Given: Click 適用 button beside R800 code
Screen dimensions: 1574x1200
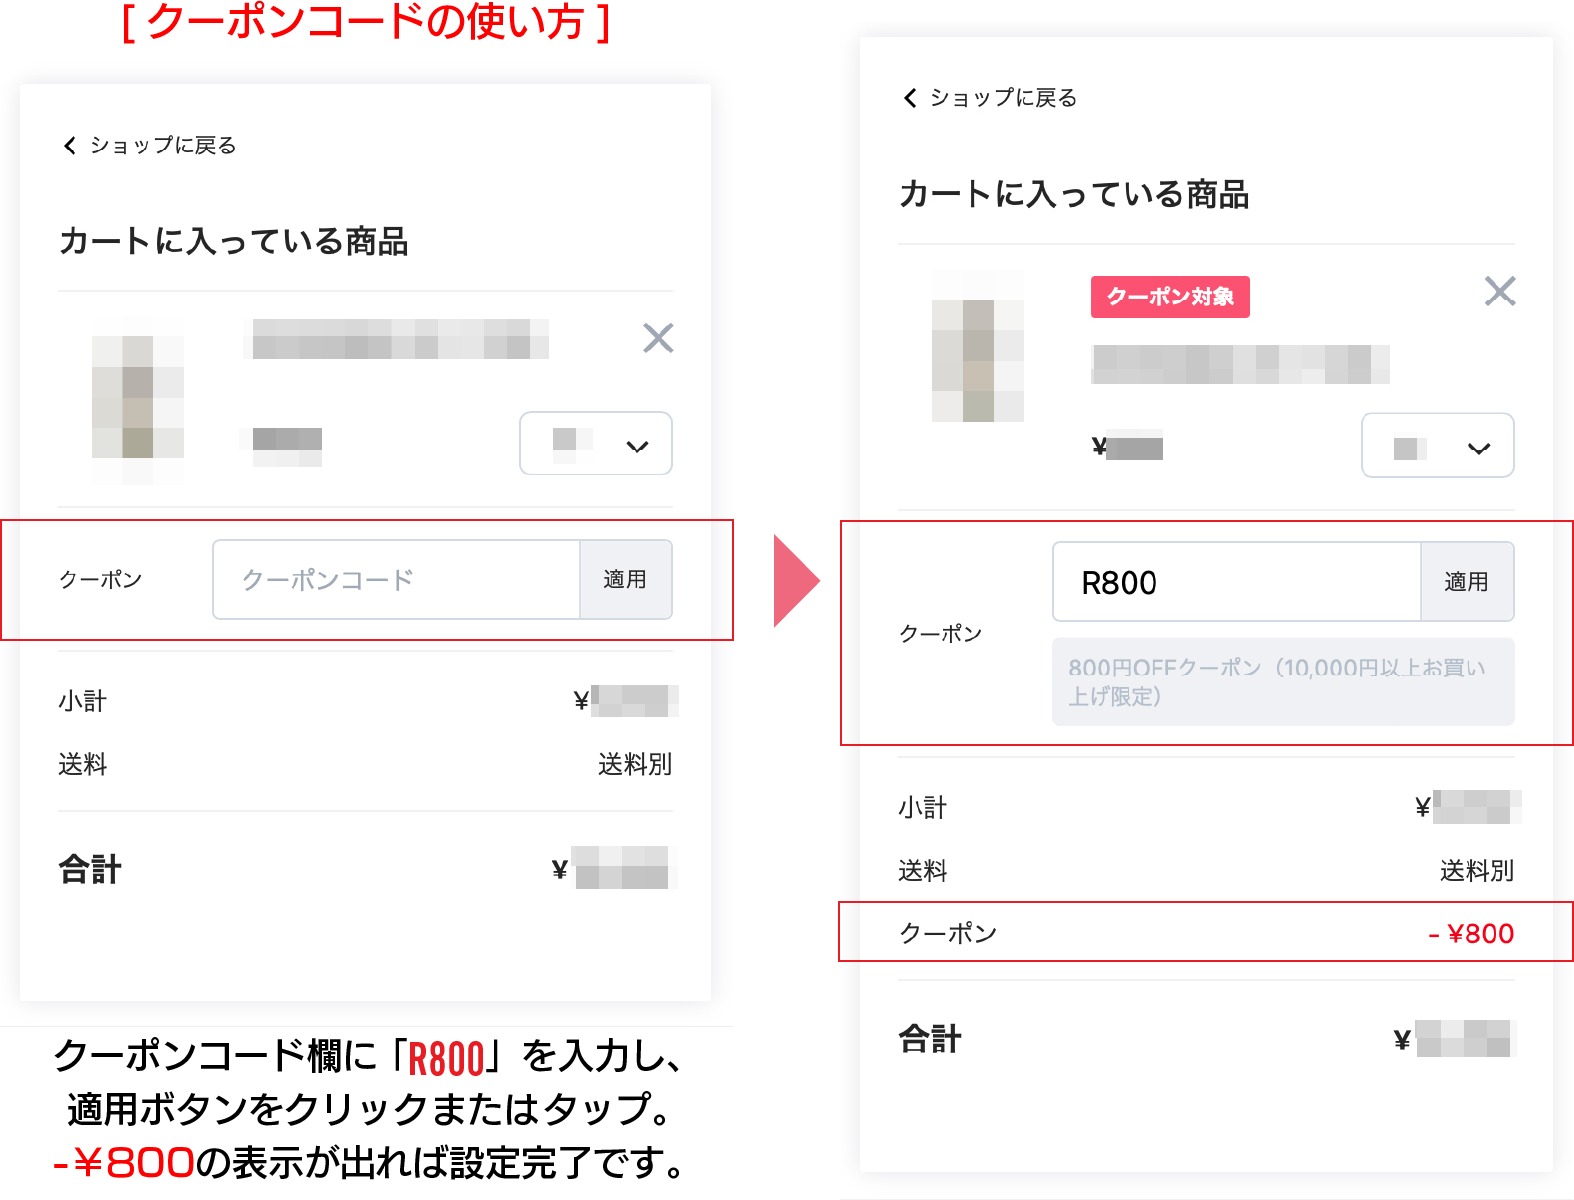Looking at the screenshot, I should [1467, 582].
